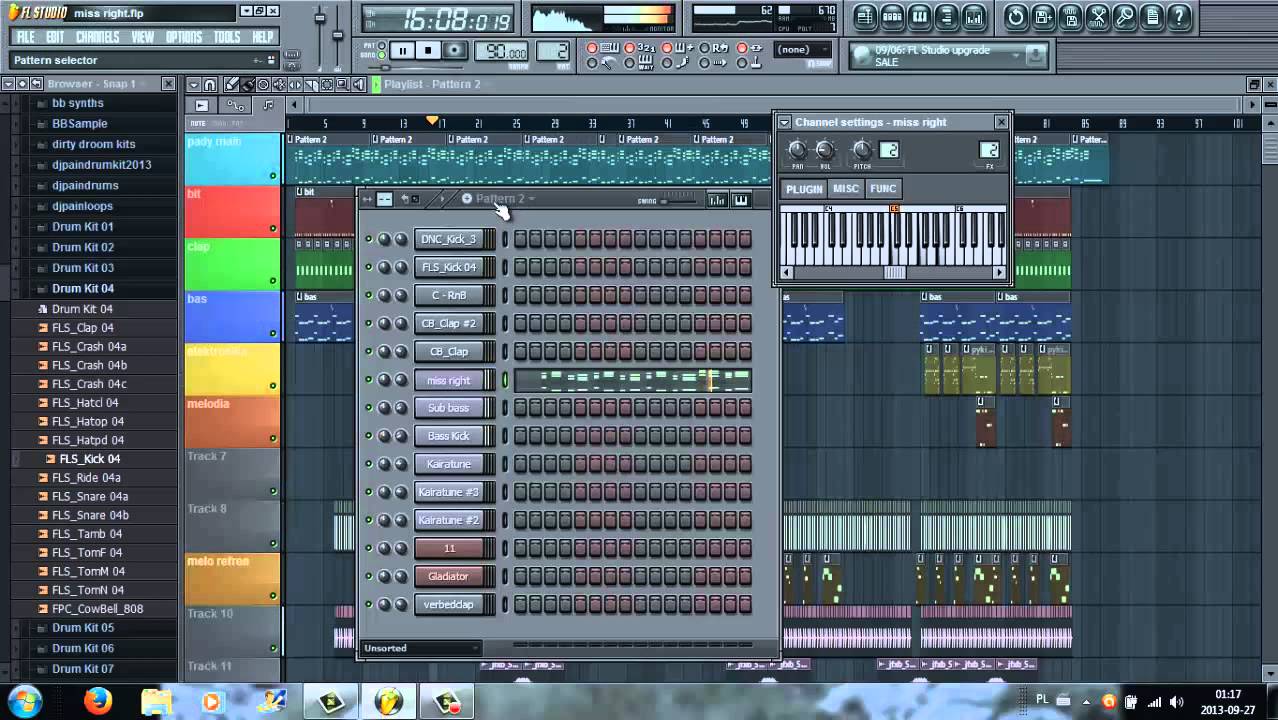Image resolution: width=1278 pixels, height=720 pixels.
Task: Expand the bb synths folder
Action: pos(77,103)
